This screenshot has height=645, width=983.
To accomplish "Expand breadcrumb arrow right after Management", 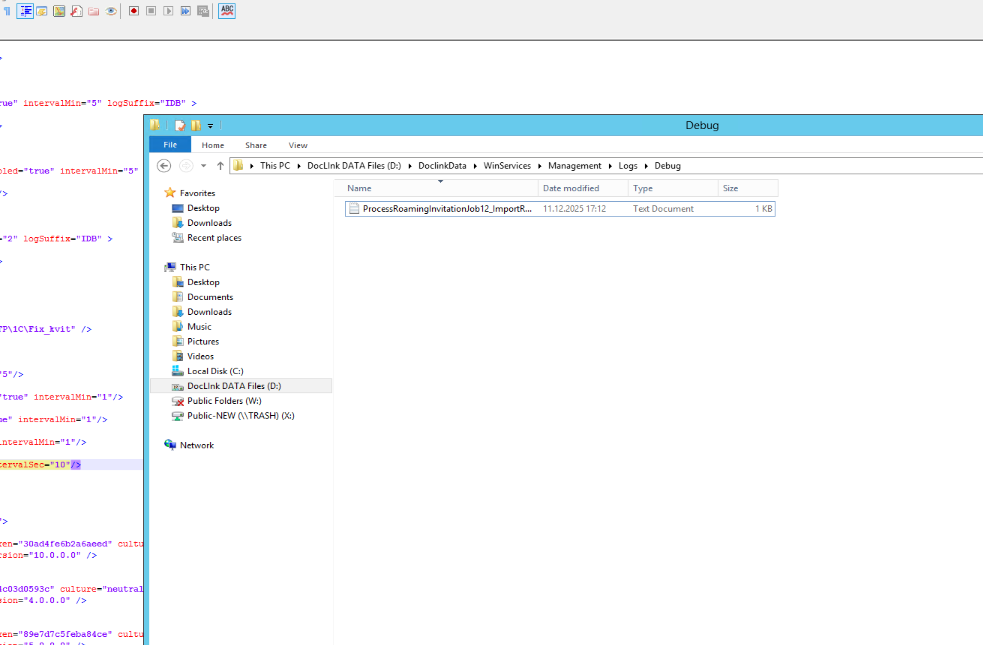I will coord(610,166).
